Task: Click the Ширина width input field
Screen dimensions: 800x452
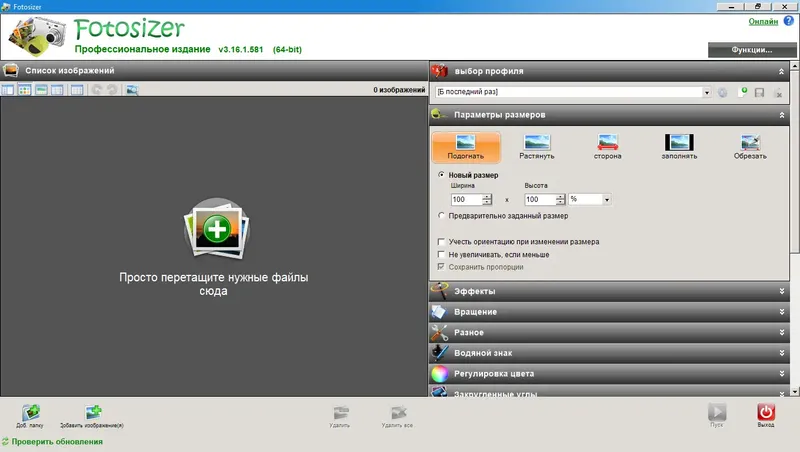Action: pos(466,199)
